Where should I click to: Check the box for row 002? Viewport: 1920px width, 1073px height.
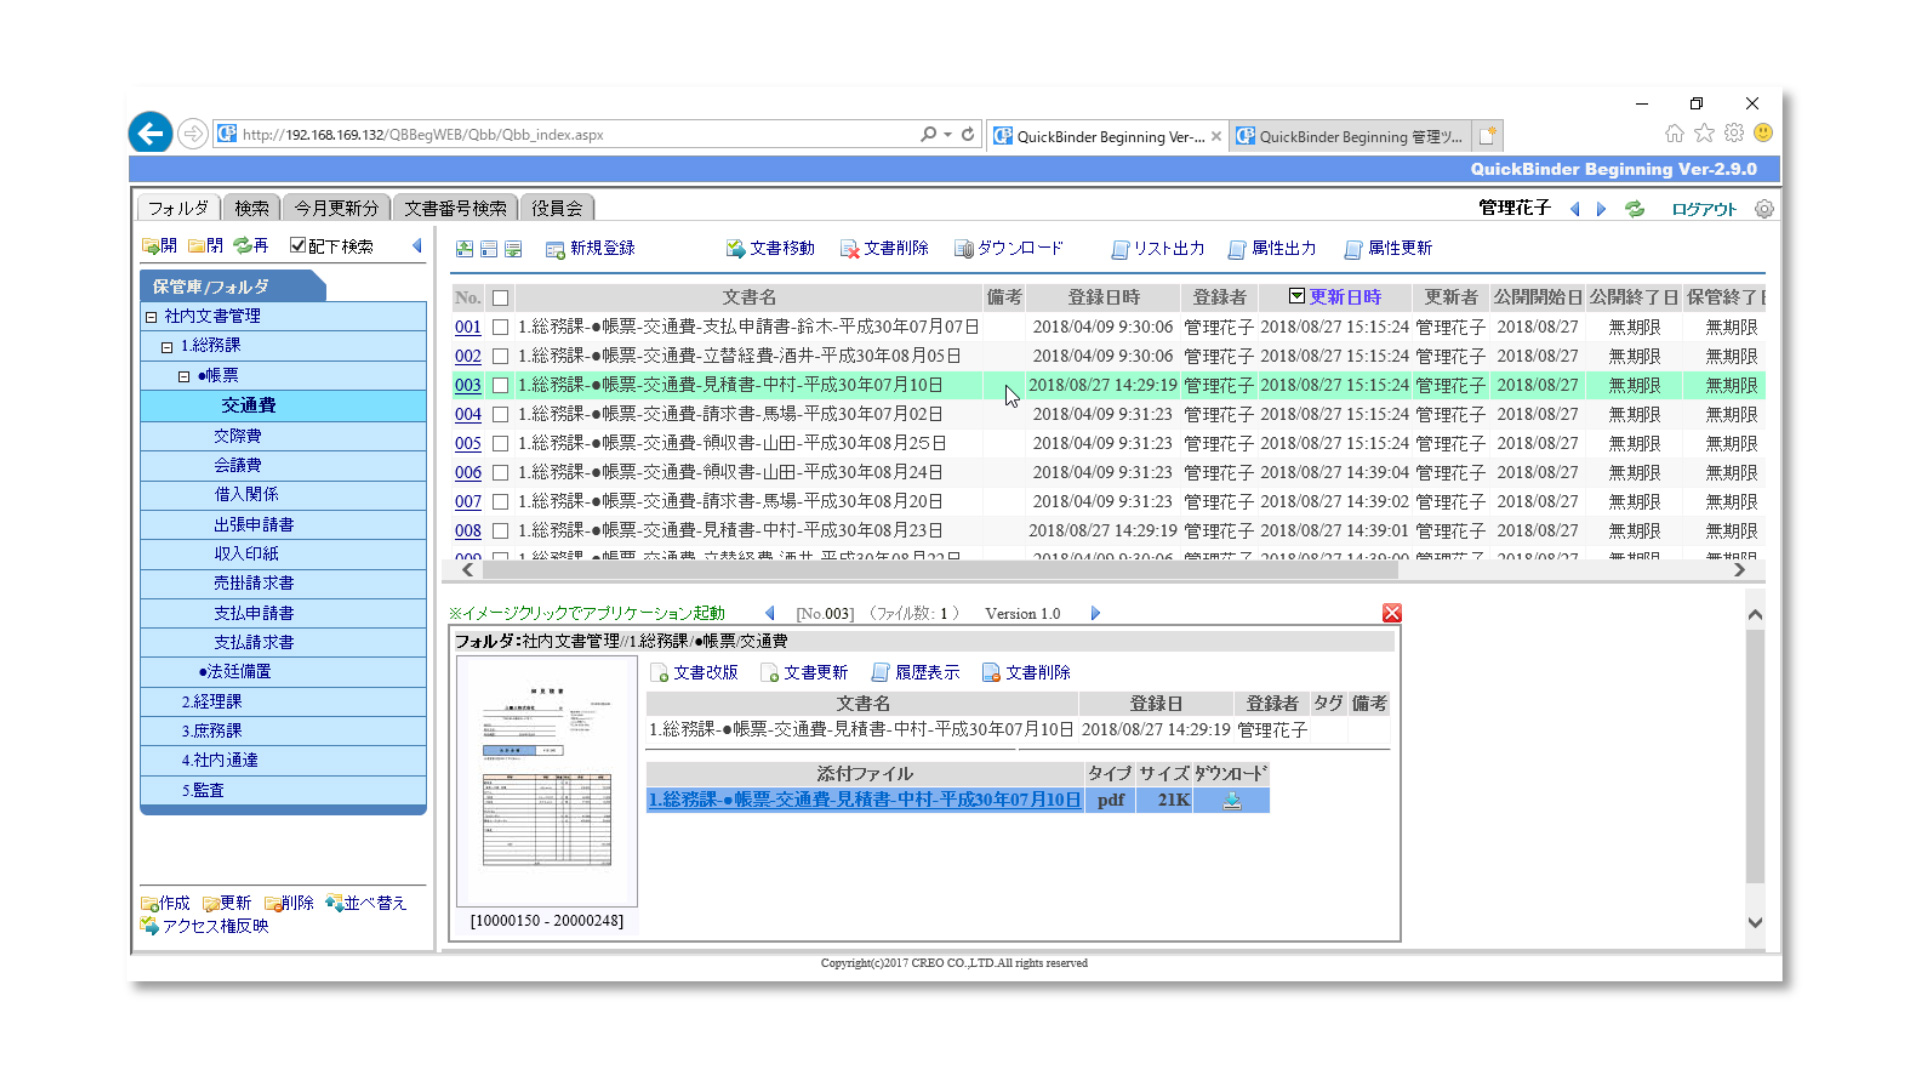pos(501,356)
